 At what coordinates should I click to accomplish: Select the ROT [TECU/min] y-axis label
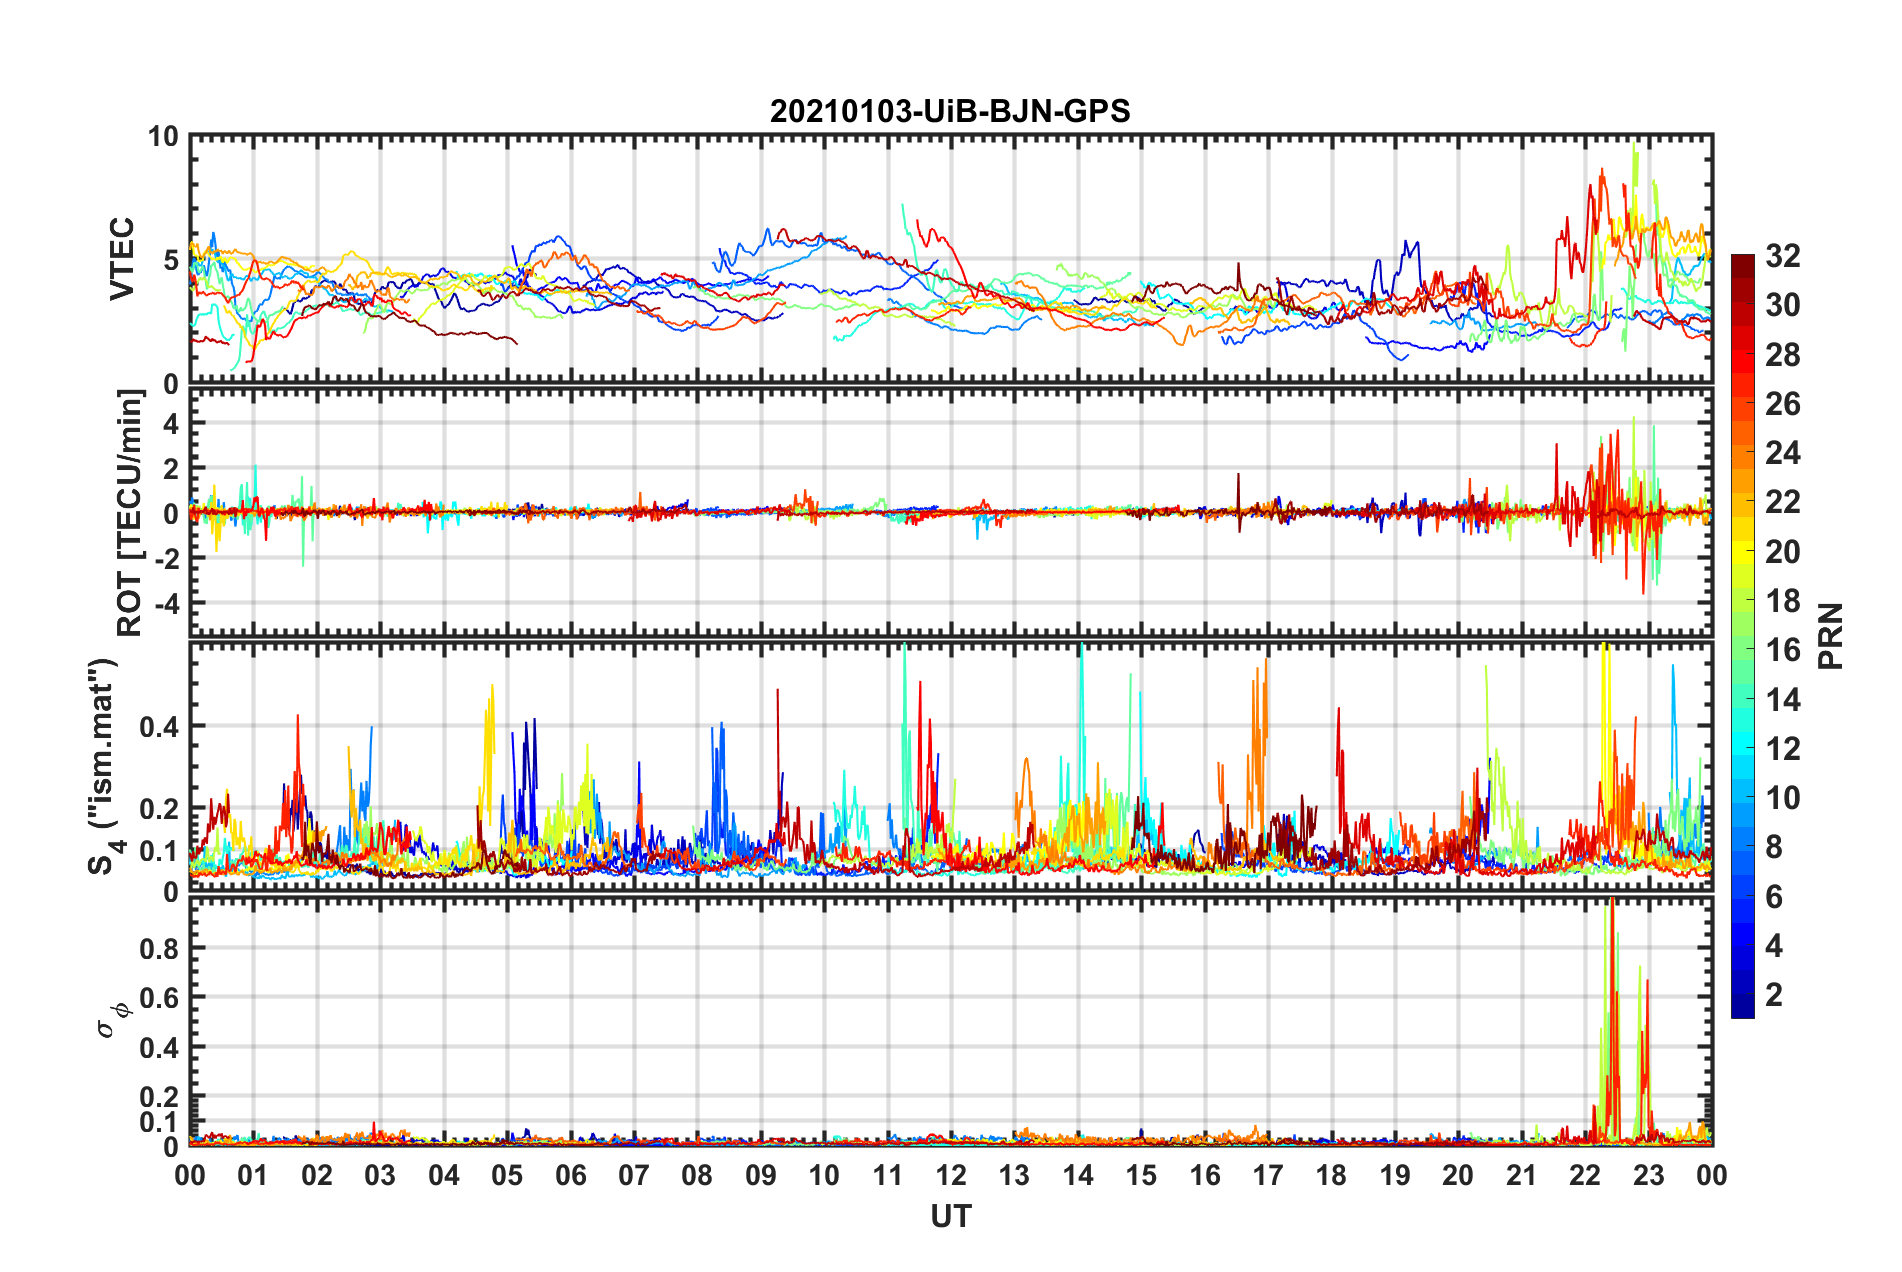130,513
